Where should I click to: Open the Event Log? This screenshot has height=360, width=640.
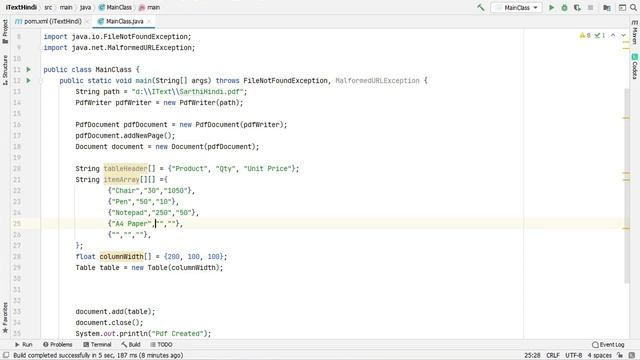pyautogui.click(x=608, y=344)
